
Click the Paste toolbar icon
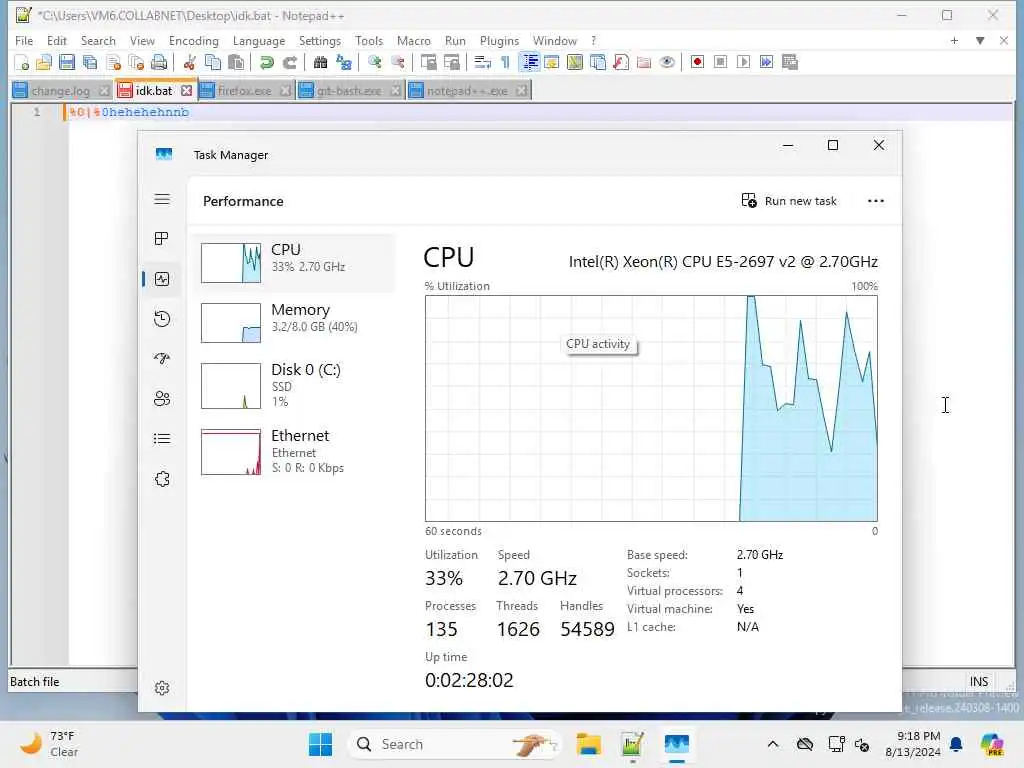pyautogui.click(x=236, y=62)
